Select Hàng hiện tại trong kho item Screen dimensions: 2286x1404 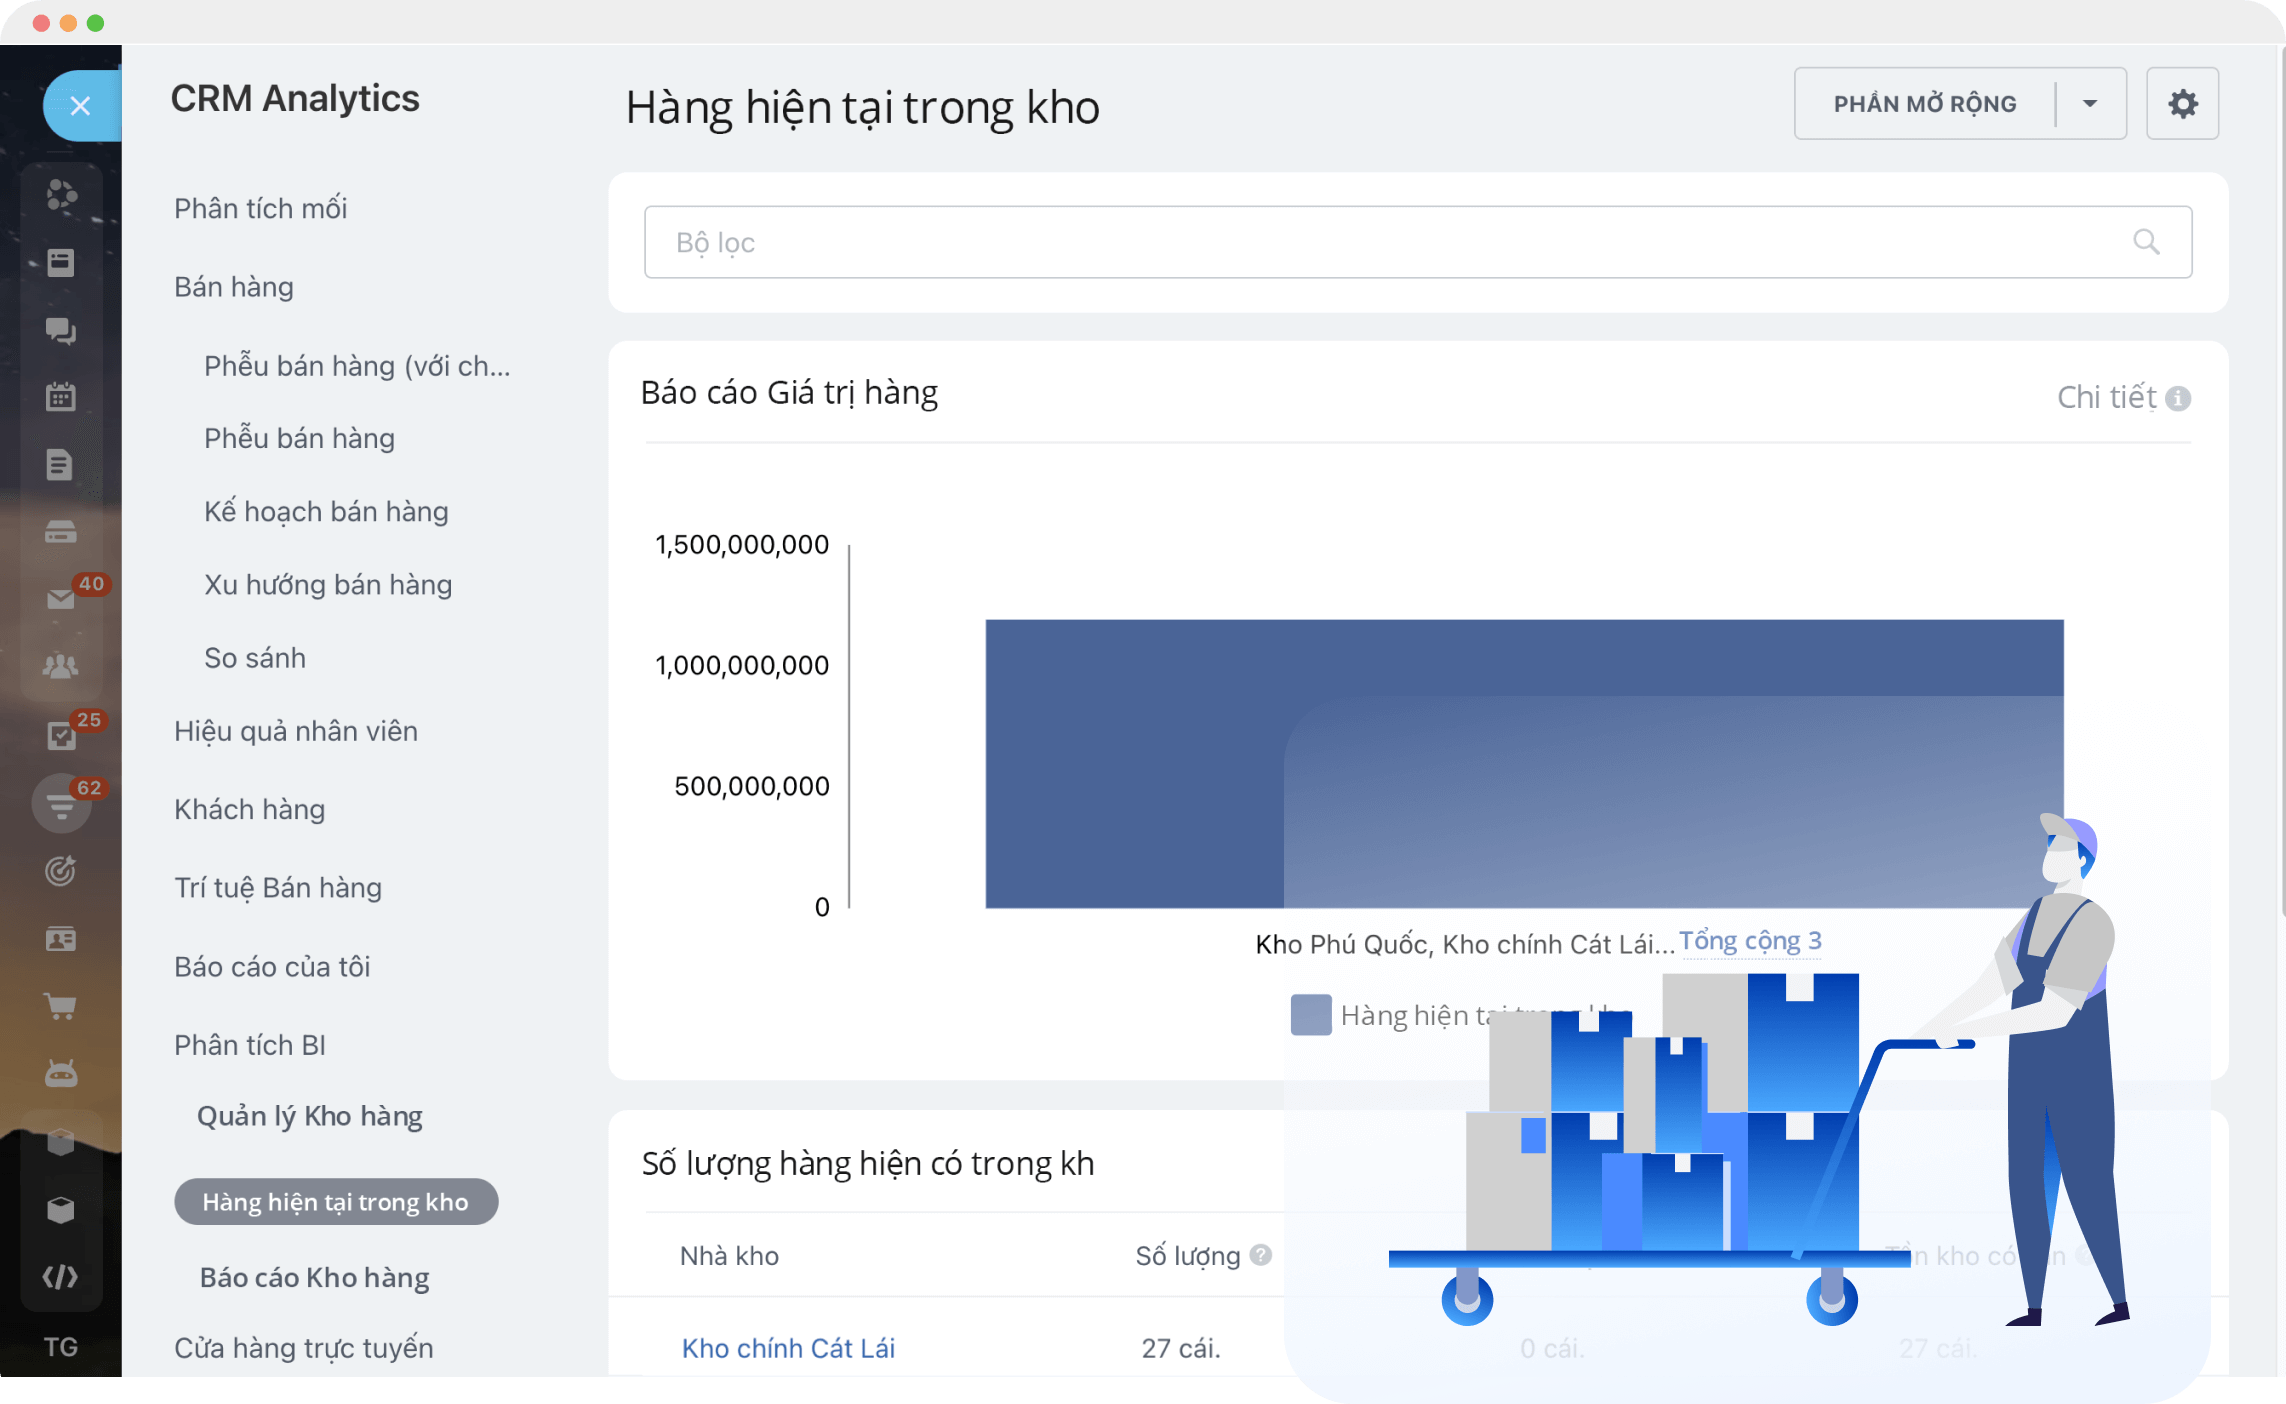click(336, 1201)
